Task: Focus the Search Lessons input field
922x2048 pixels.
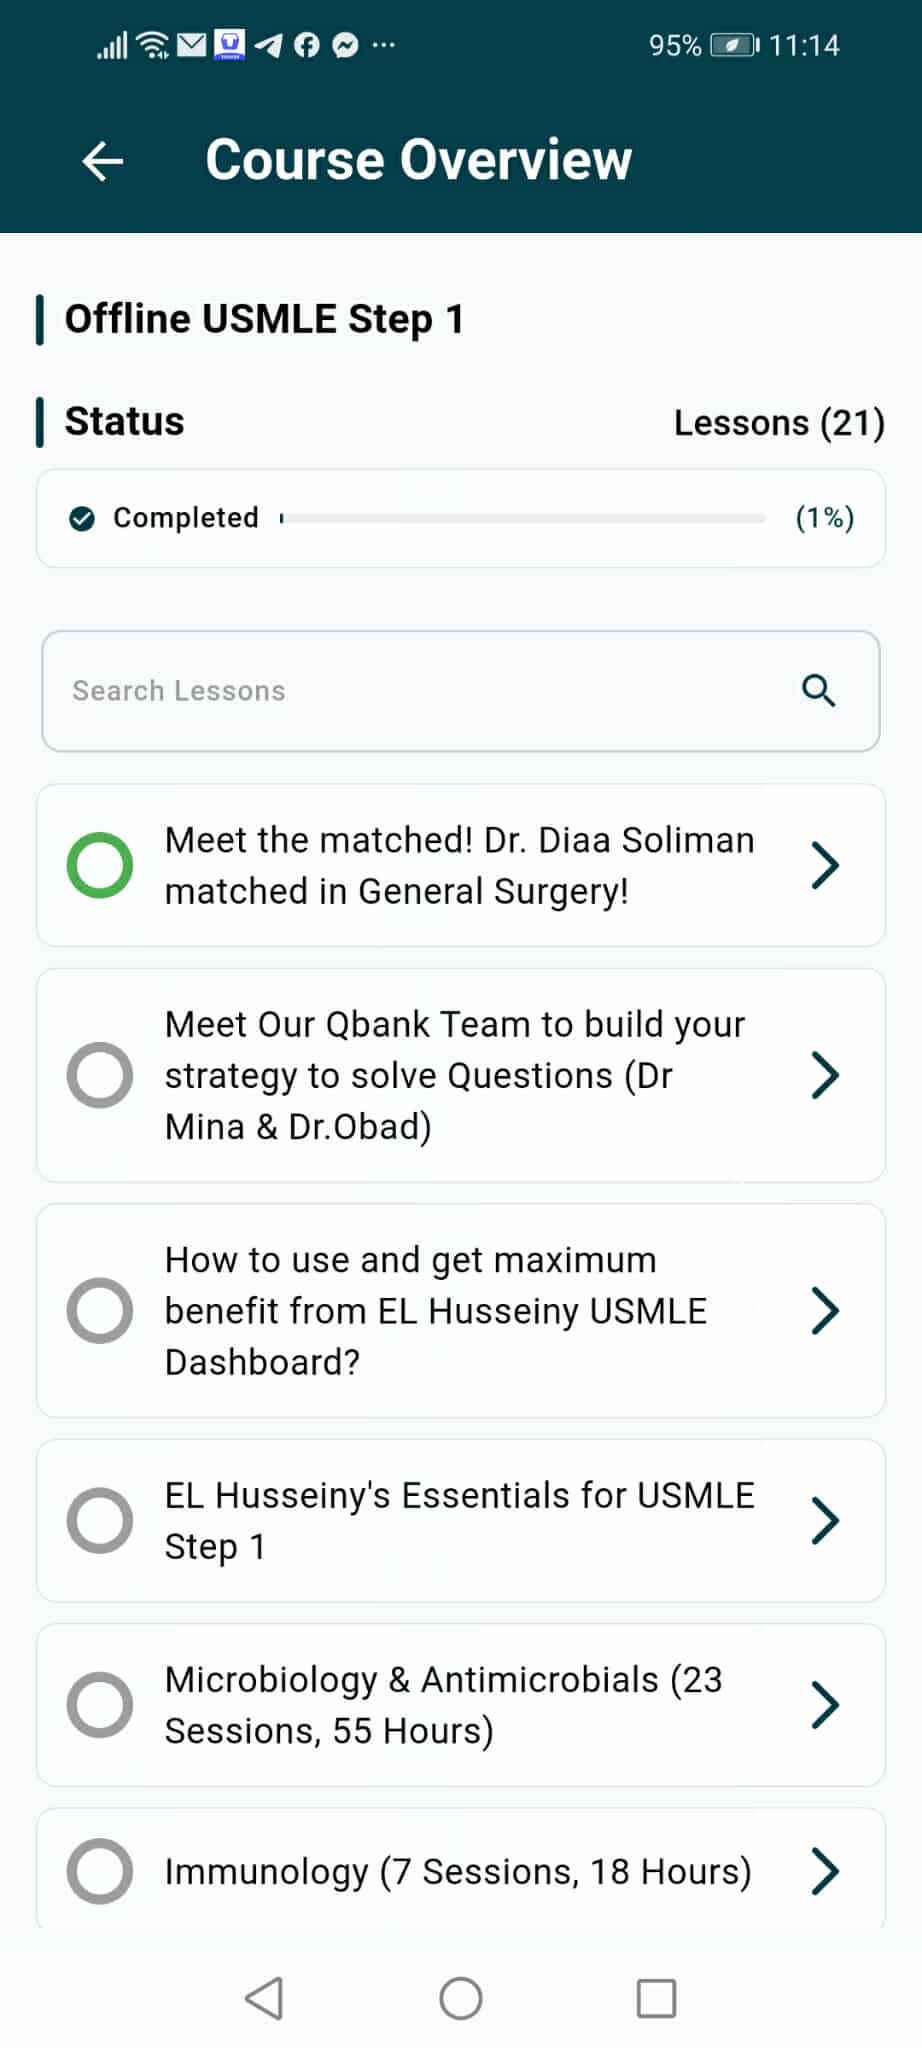Action: point(420,691)
